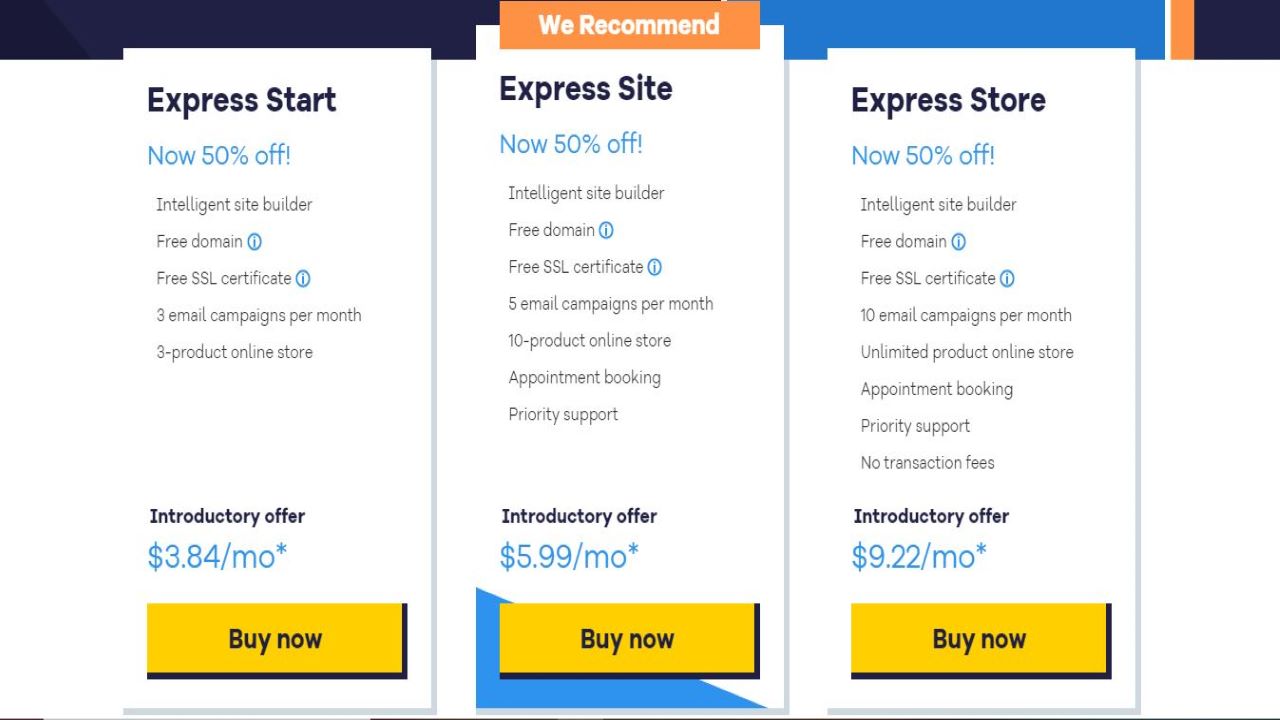The width and height of the screenshot is (1280, 720).
Task: Click the Express Start plan title
Action: [x=242, y=100]
